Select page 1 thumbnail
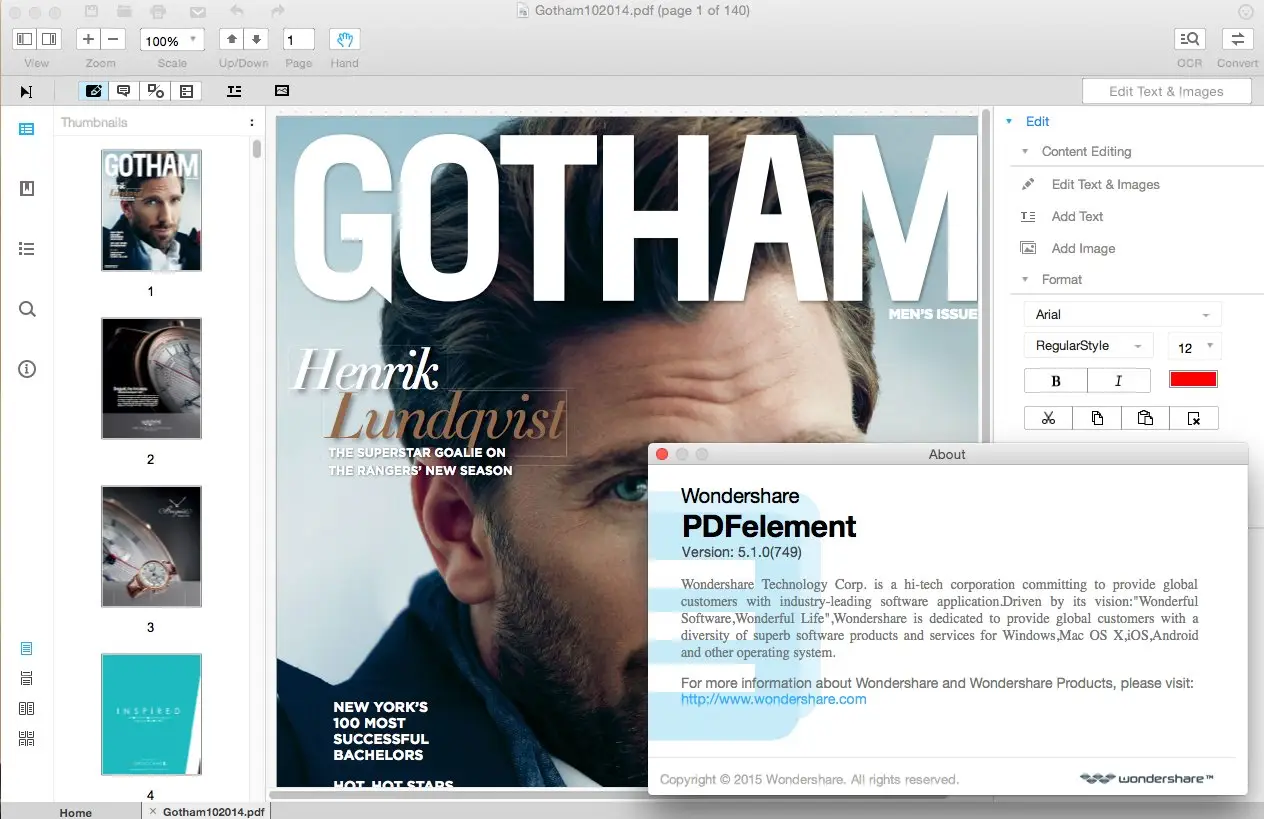1264x819 pixels. tap(151, 210)
